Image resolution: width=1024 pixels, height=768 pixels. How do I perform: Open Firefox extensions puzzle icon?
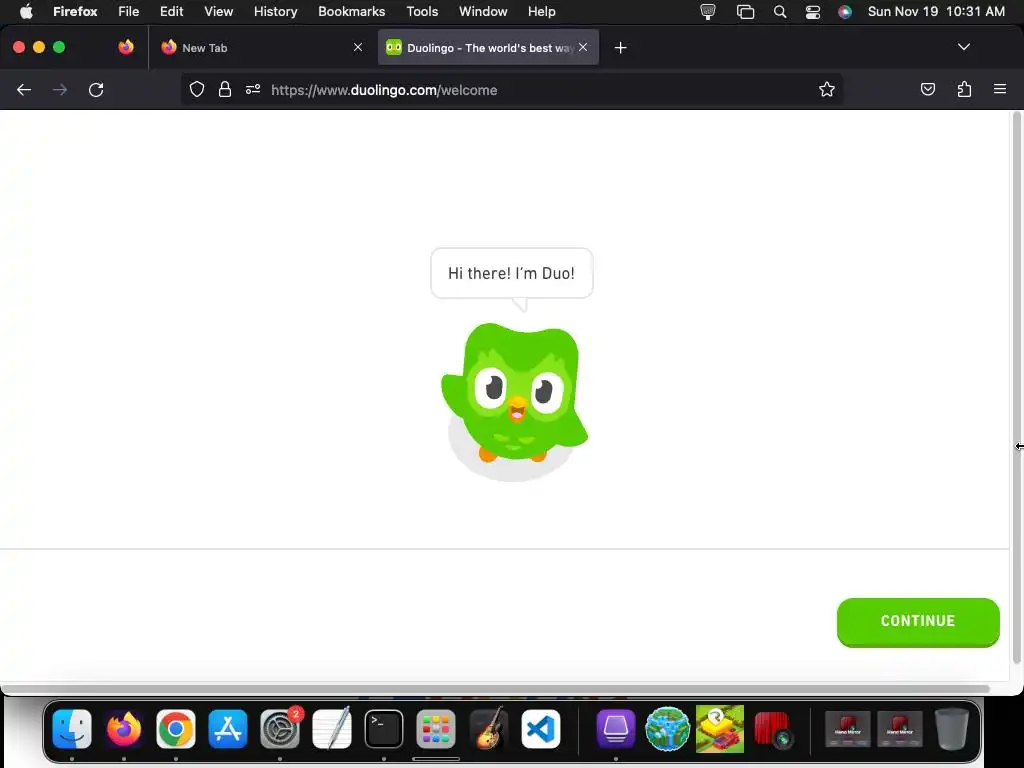click(x=964, y=89)
